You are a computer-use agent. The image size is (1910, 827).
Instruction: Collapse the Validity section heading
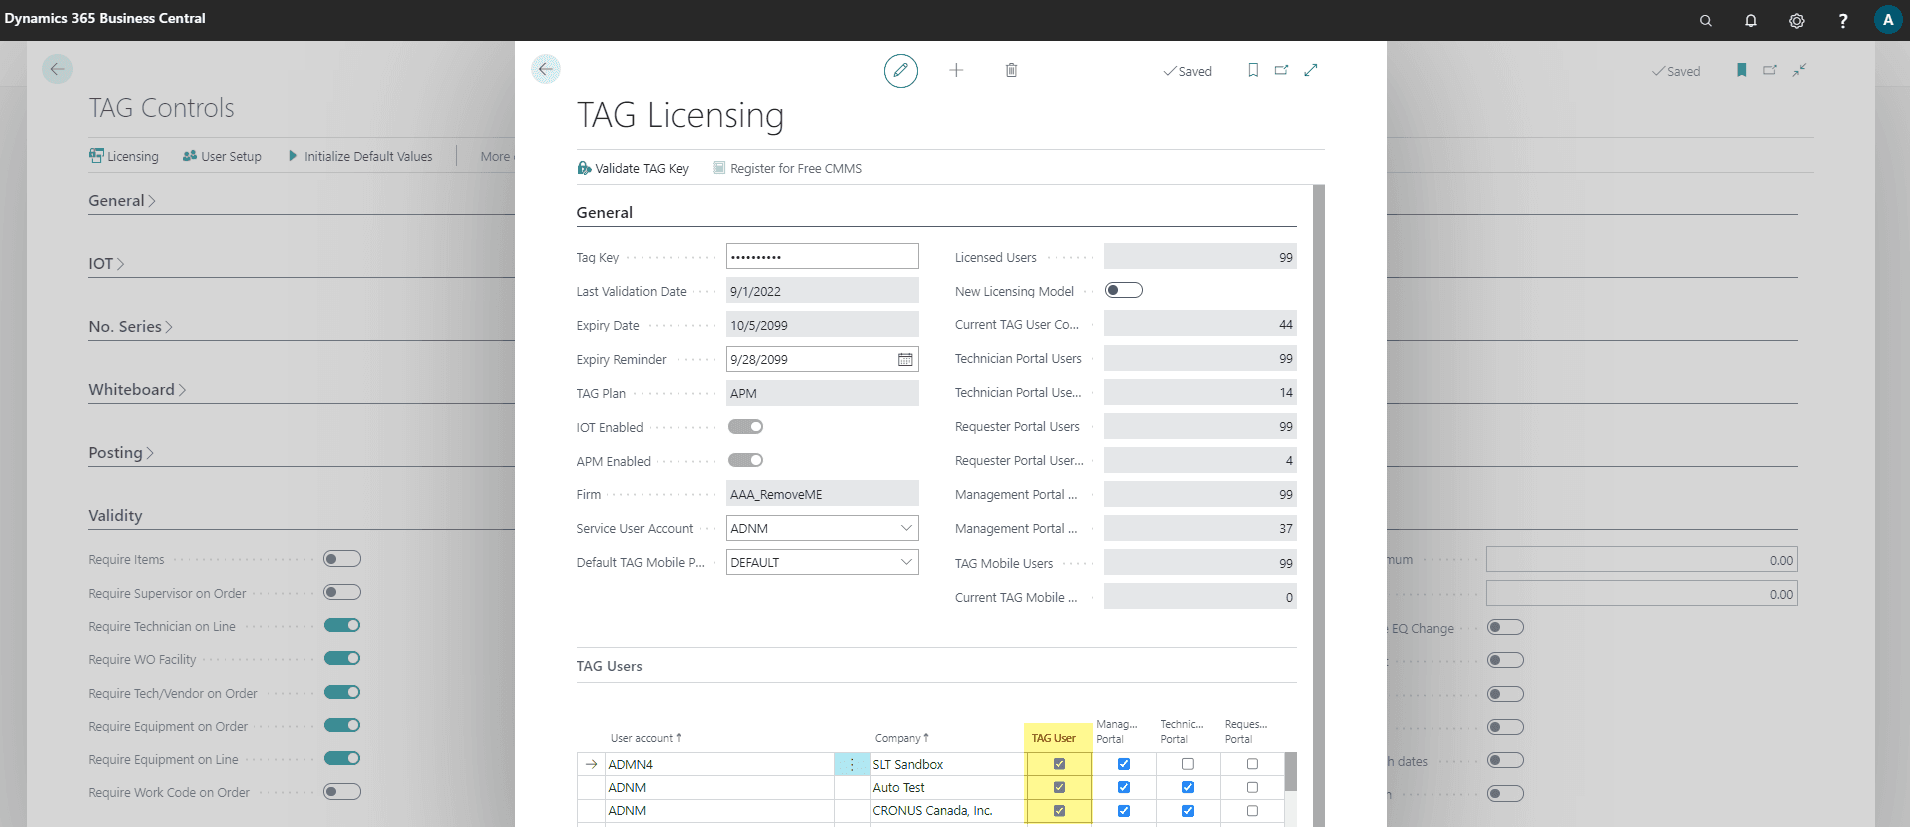click(x=115, y=515)
